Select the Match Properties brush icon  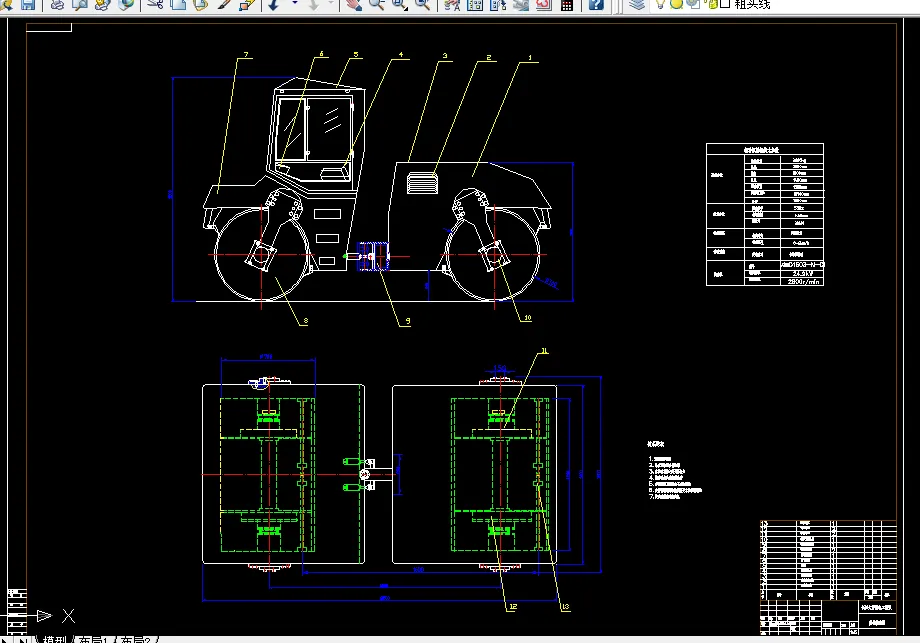pyautogui.click(x=224, y=5)
